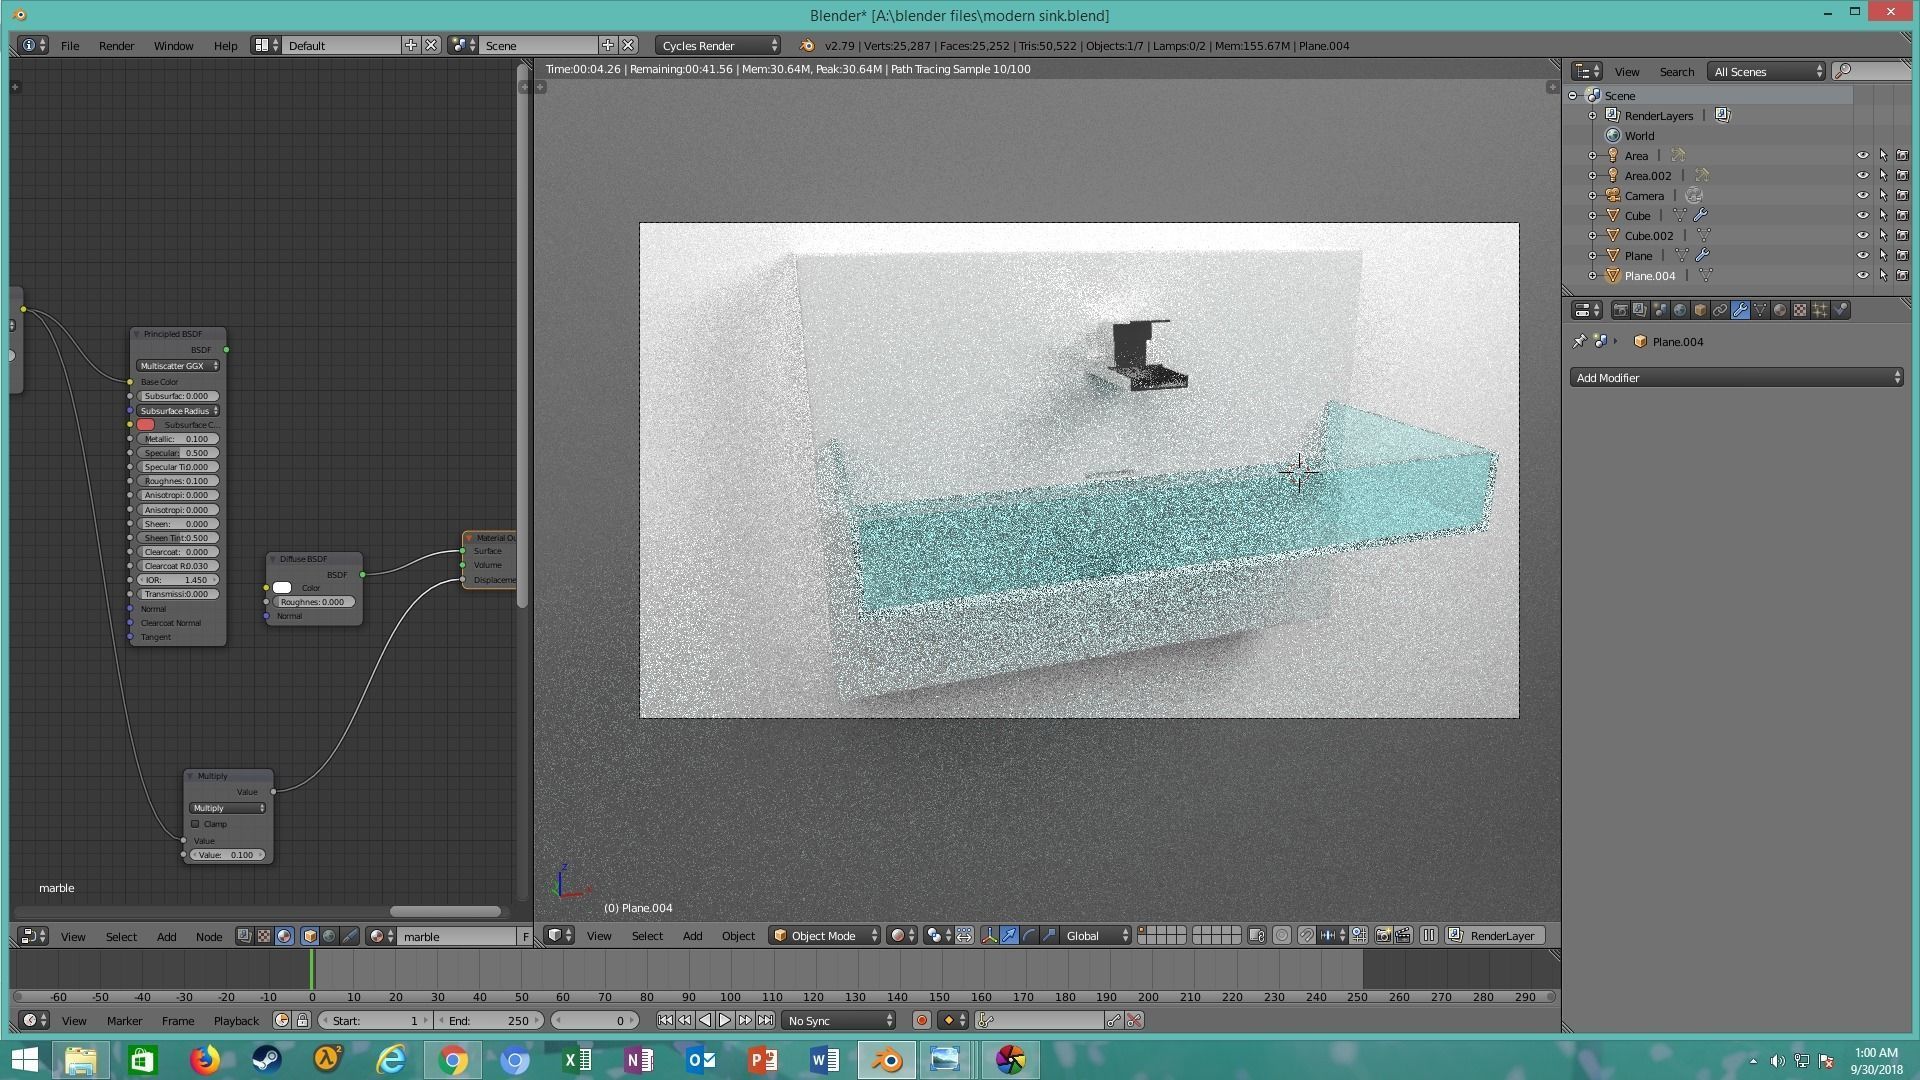
Task: Open the Help menu
Action: (225, 45)
